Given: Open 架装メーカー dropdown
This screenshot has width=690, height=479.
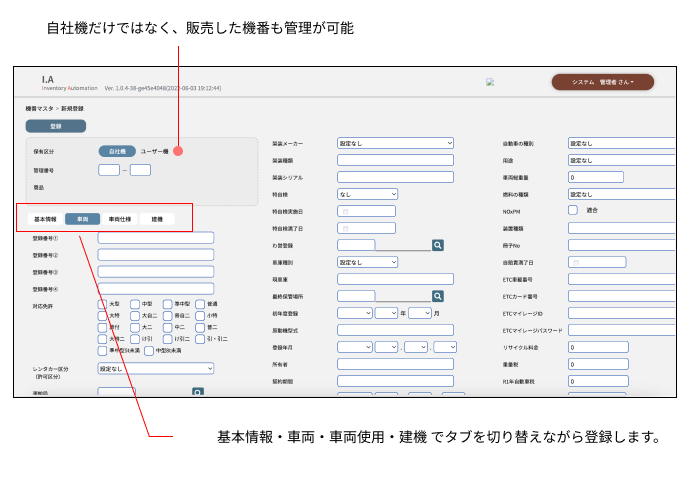Looking at the screenshot, I should coord(395,143).
